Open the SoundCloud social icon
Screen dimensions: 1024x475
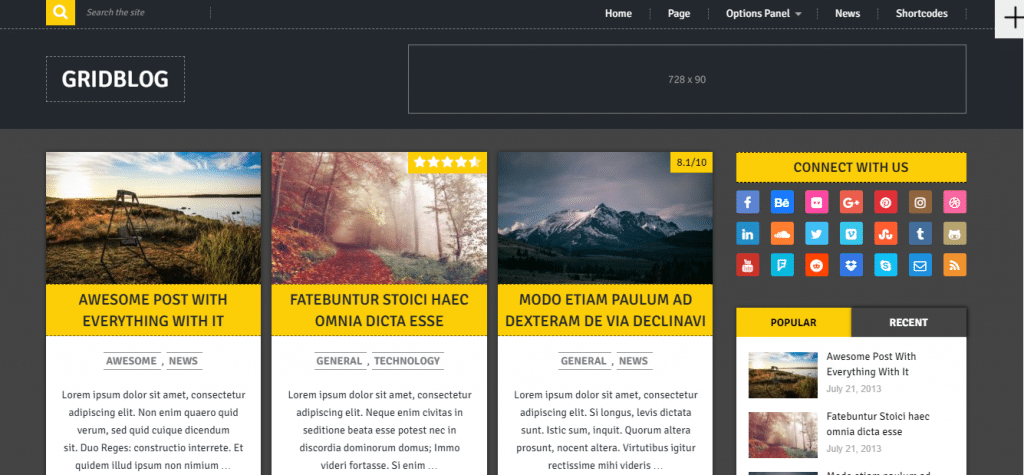point(782,233)
